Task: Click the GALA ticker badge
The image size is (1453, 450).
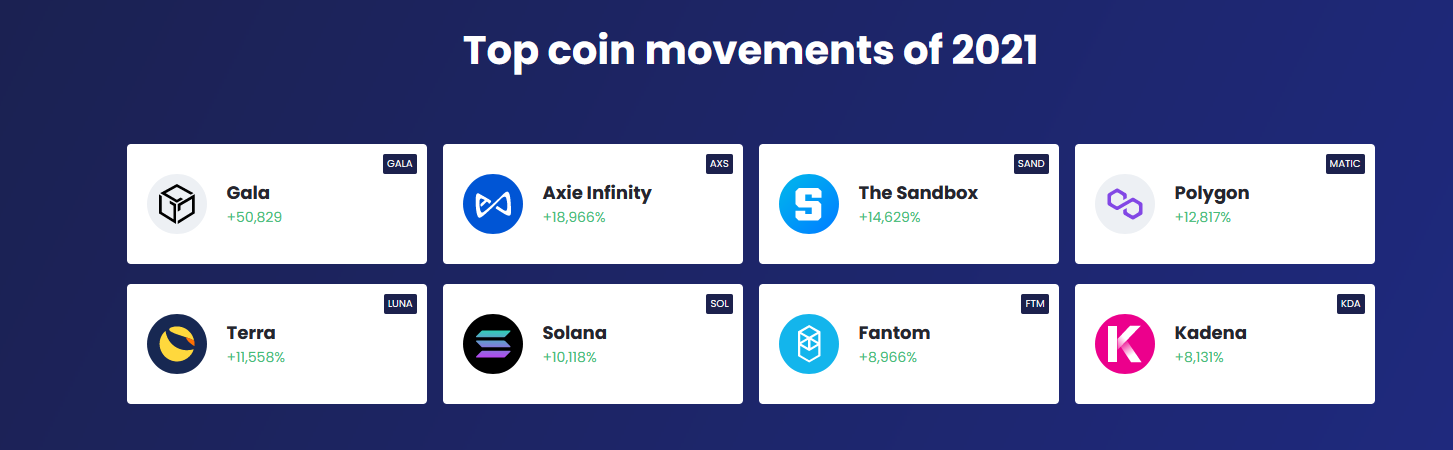Action: 400,164
